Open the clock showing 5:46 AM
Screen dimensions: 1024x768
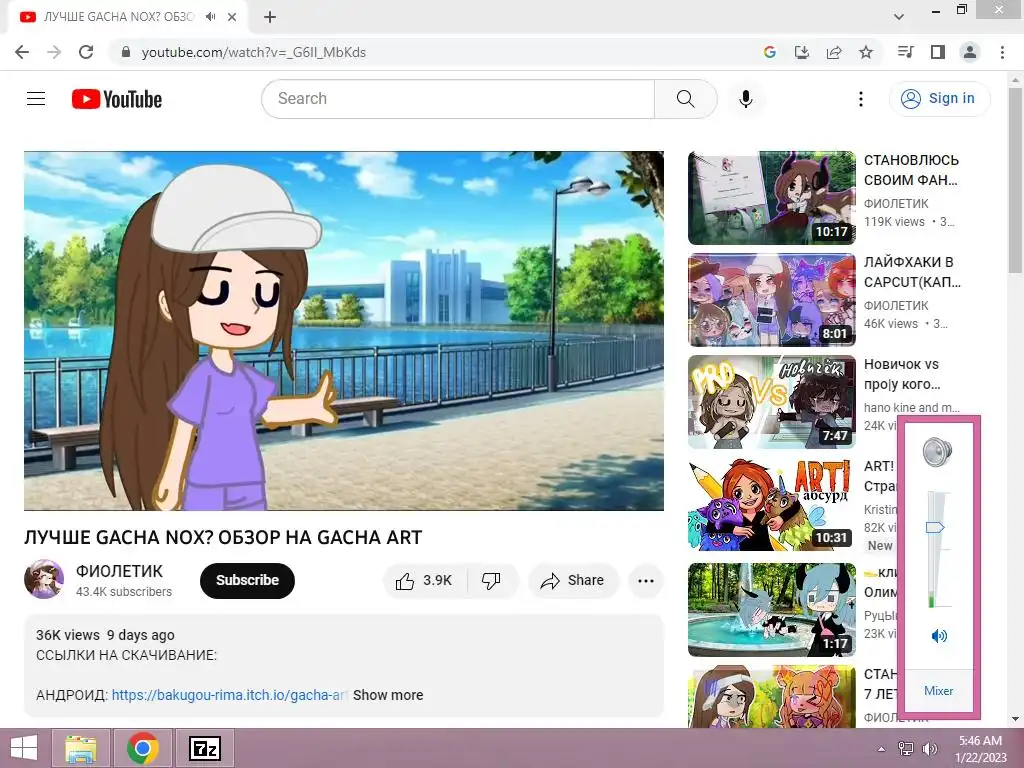click(x=980, y=749)
